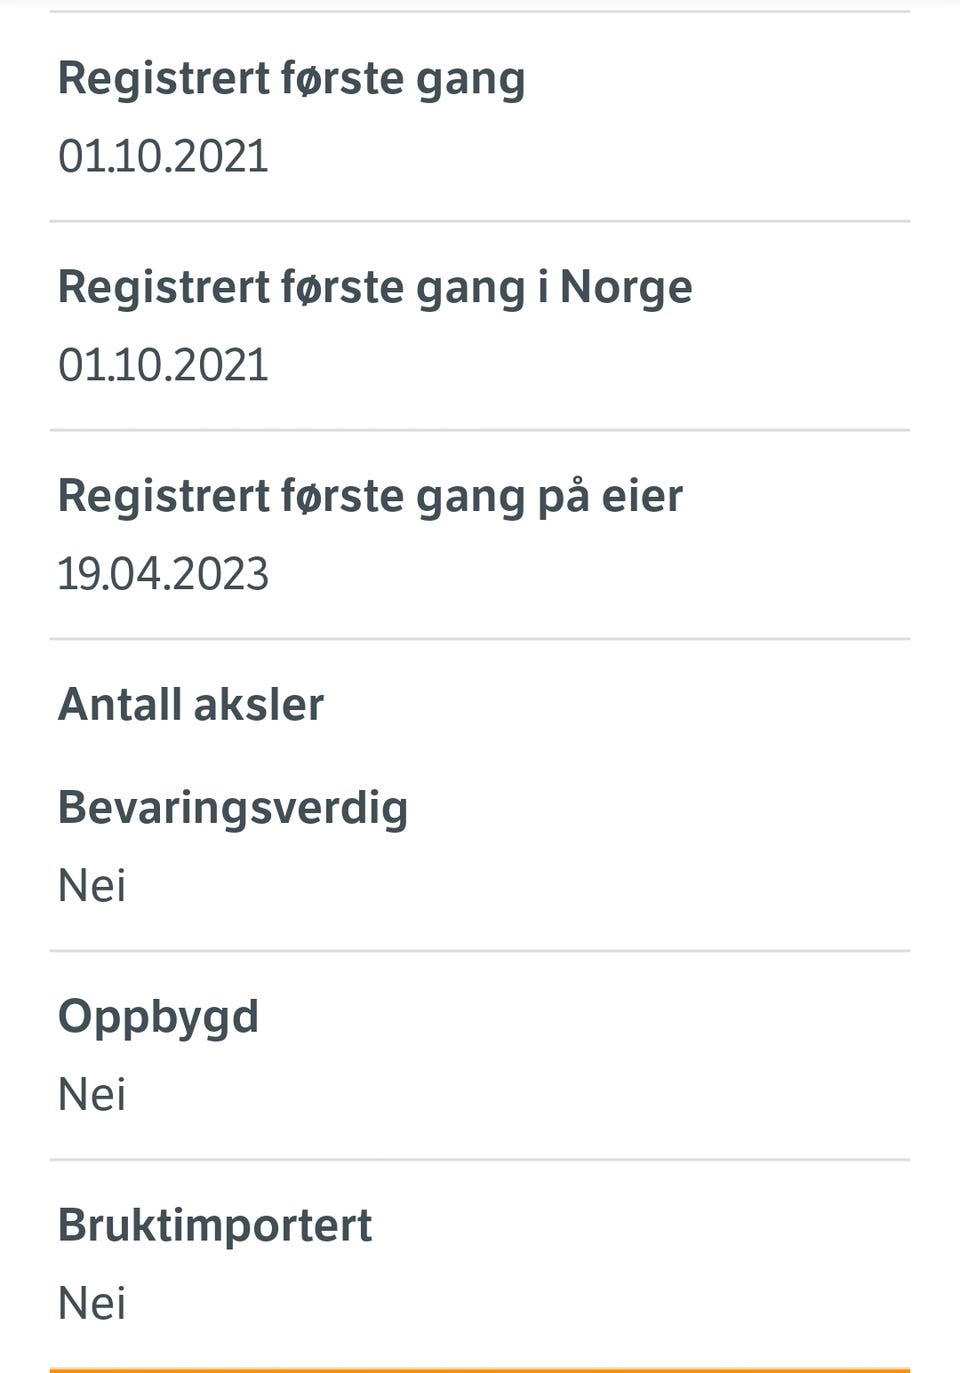Select the 'Nei' value under Bevaringsverdig
Screen dimensions: 960x1373
(92, 886)
